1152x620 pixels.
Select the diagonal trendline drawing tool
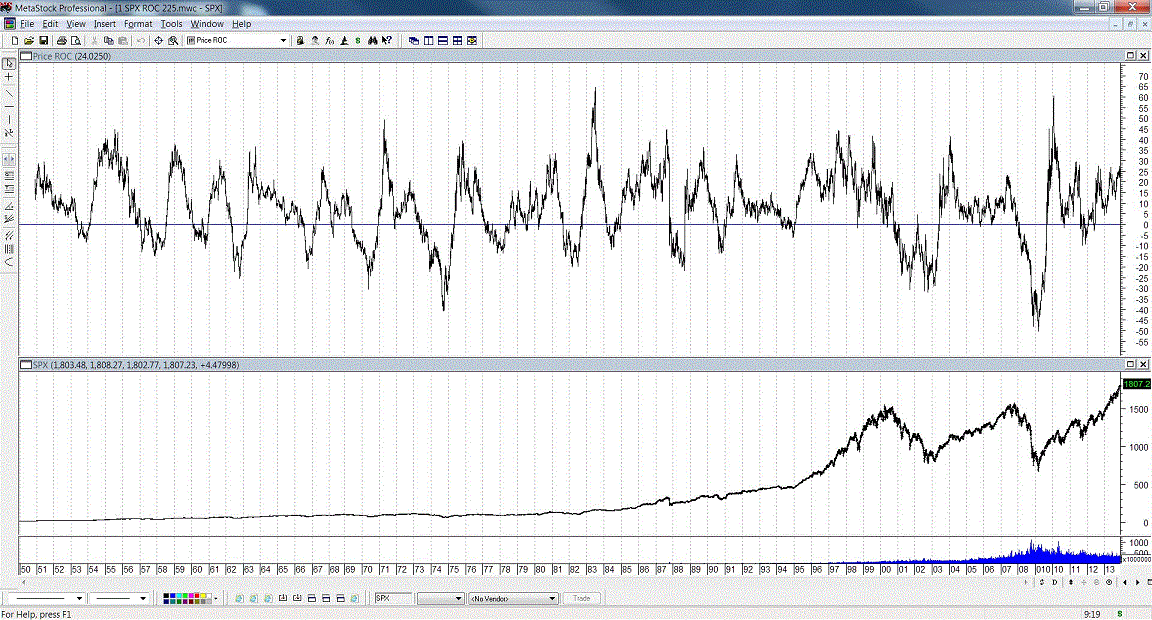click(9, 92)
